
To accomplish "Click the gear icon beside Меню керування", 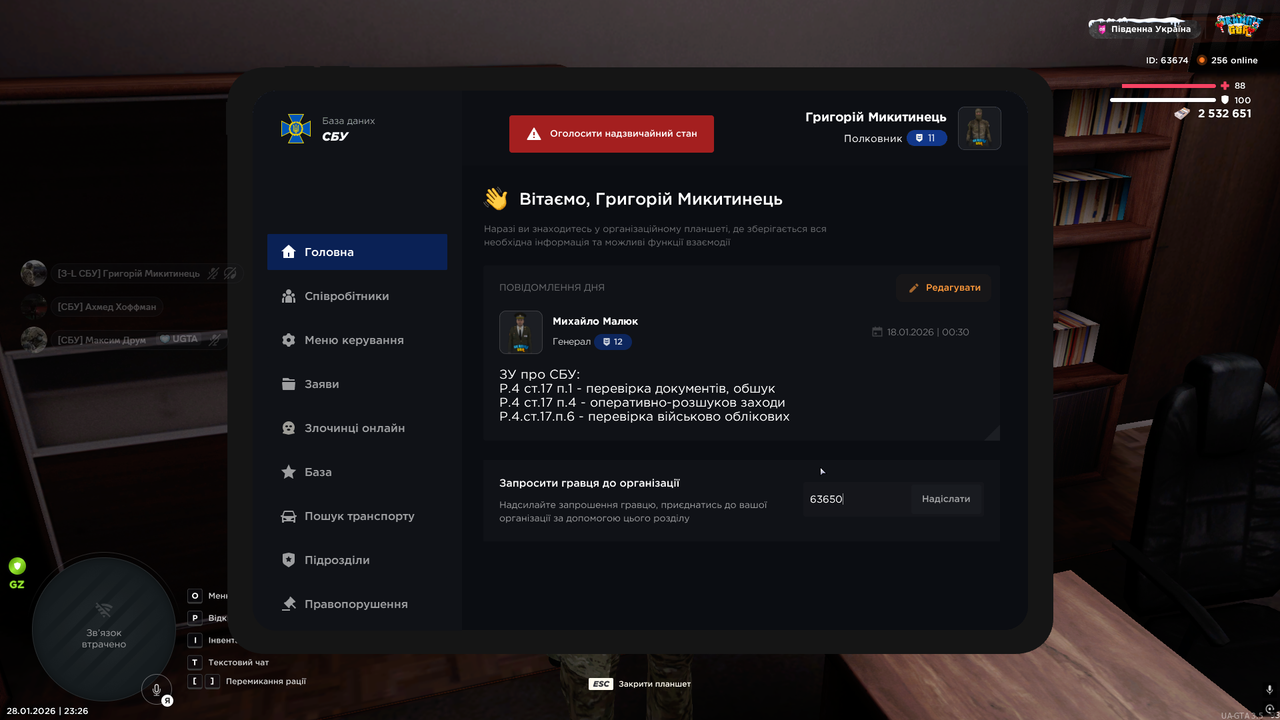I will point(289,340).
